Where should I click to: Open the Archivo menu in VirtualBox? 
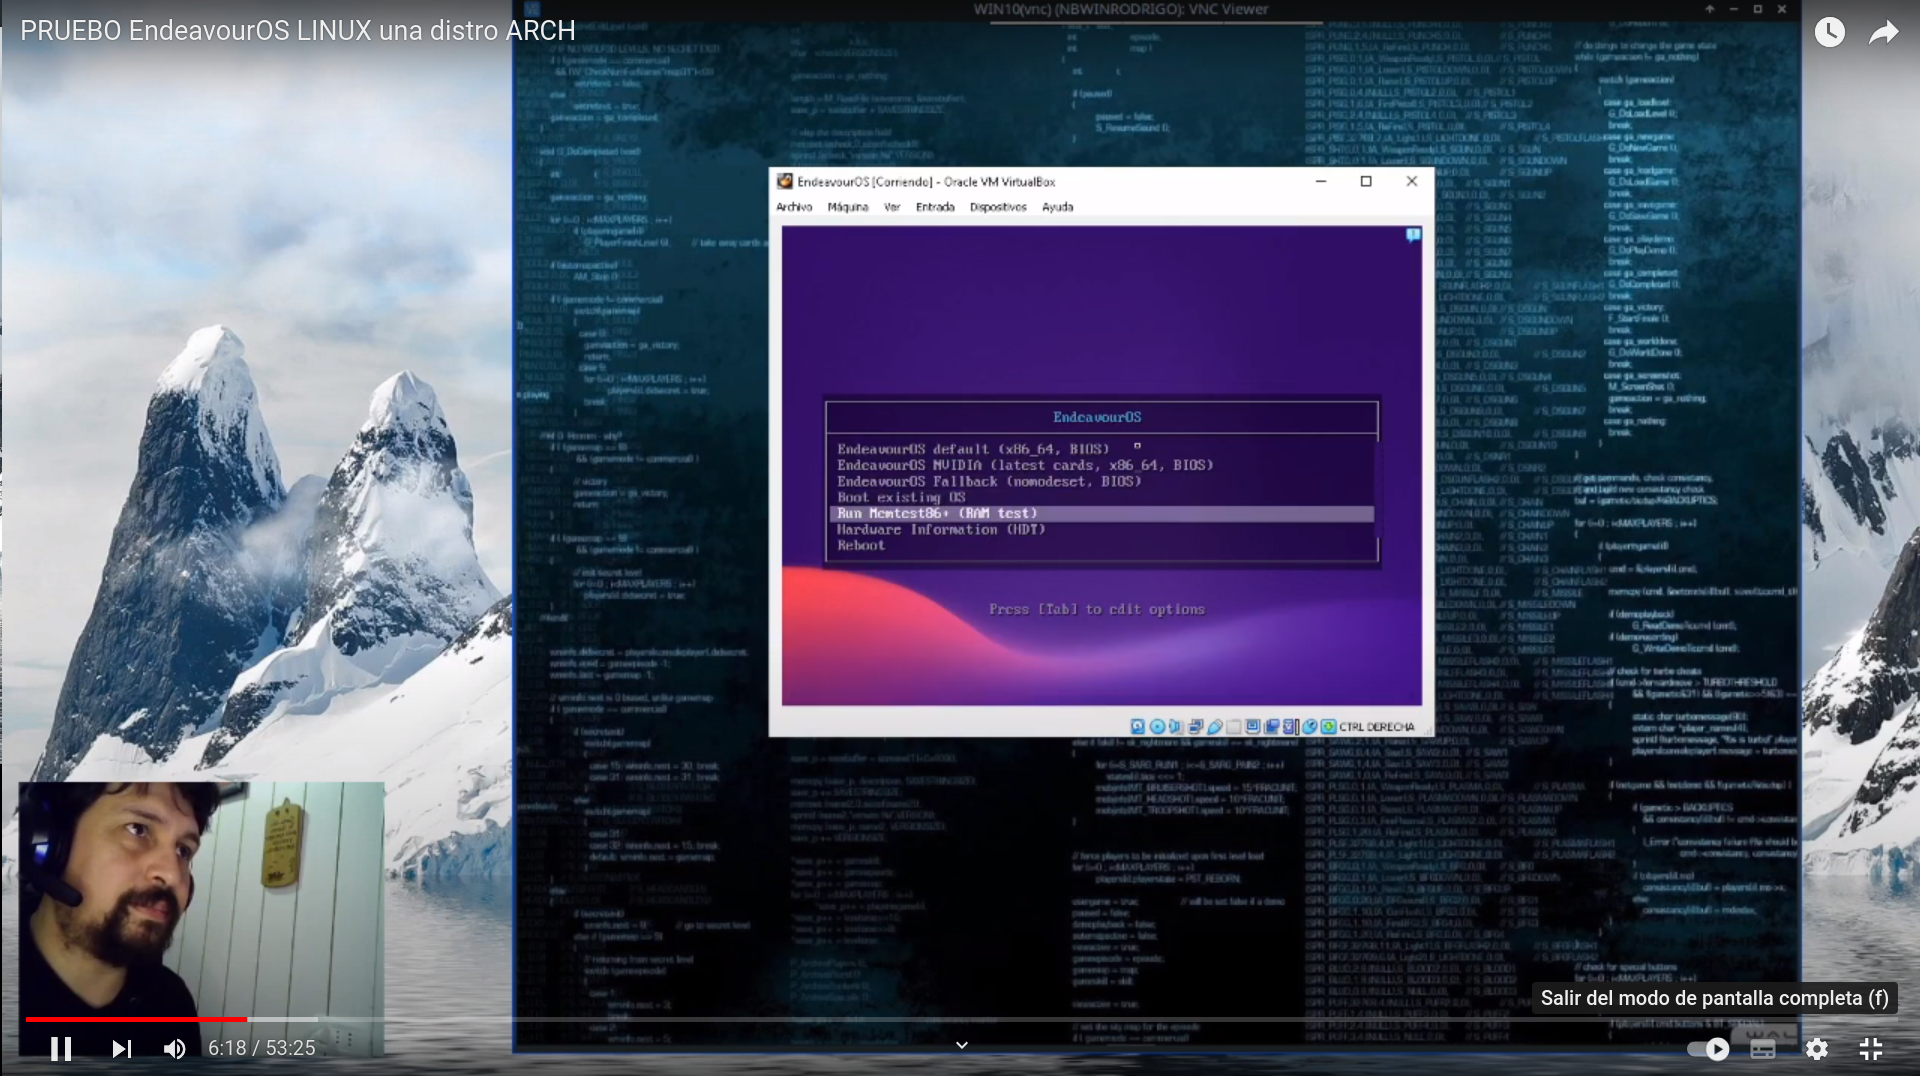[794, 207]
